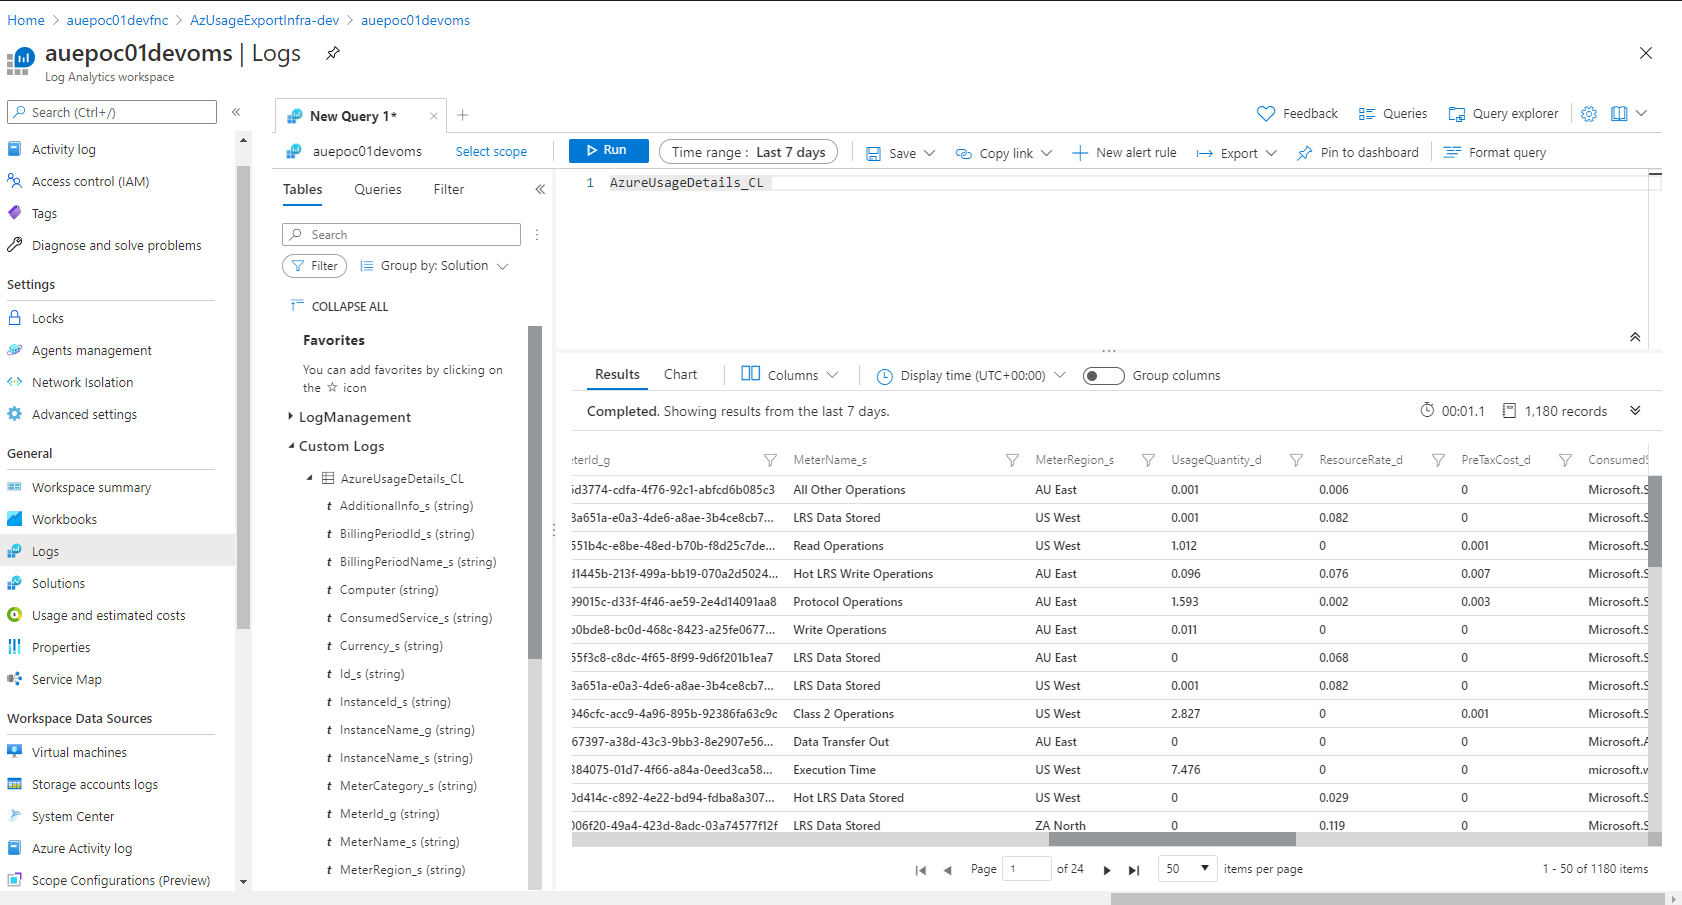
Task: Open the docs book icon
Action: [x=1619, y=113]
